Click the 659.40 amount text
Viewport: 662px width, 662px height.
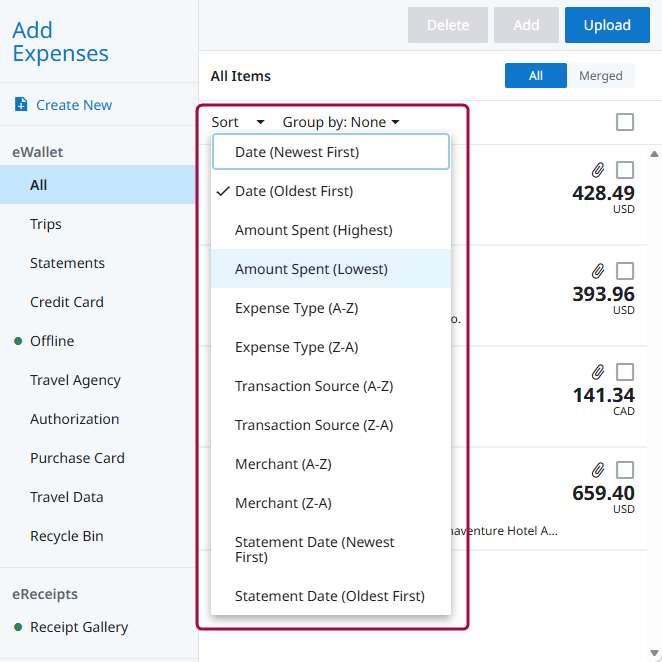click(x=603, y=493)
